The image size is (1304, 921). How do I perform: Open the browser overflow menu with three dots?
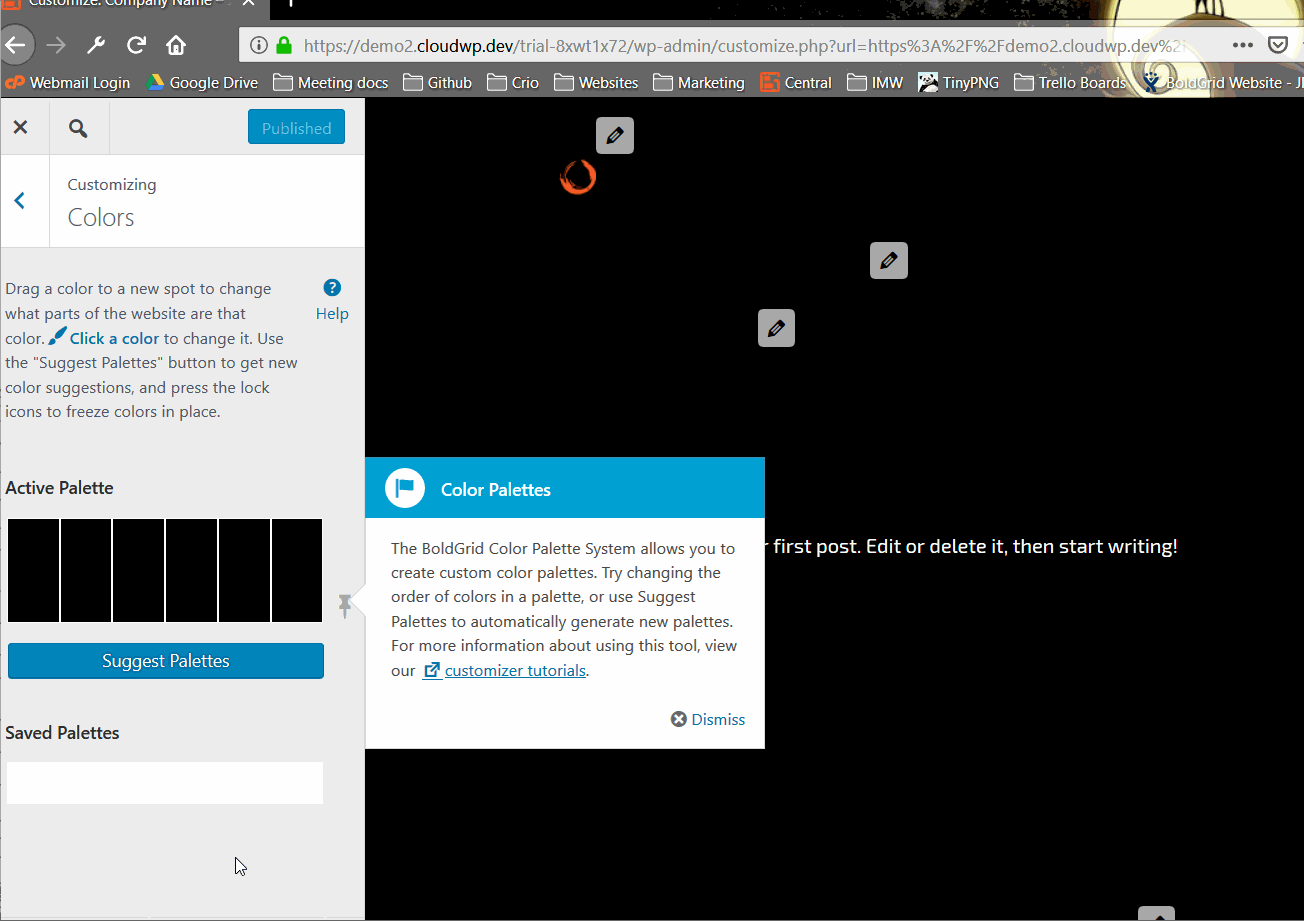click(x=1242, y=44)
